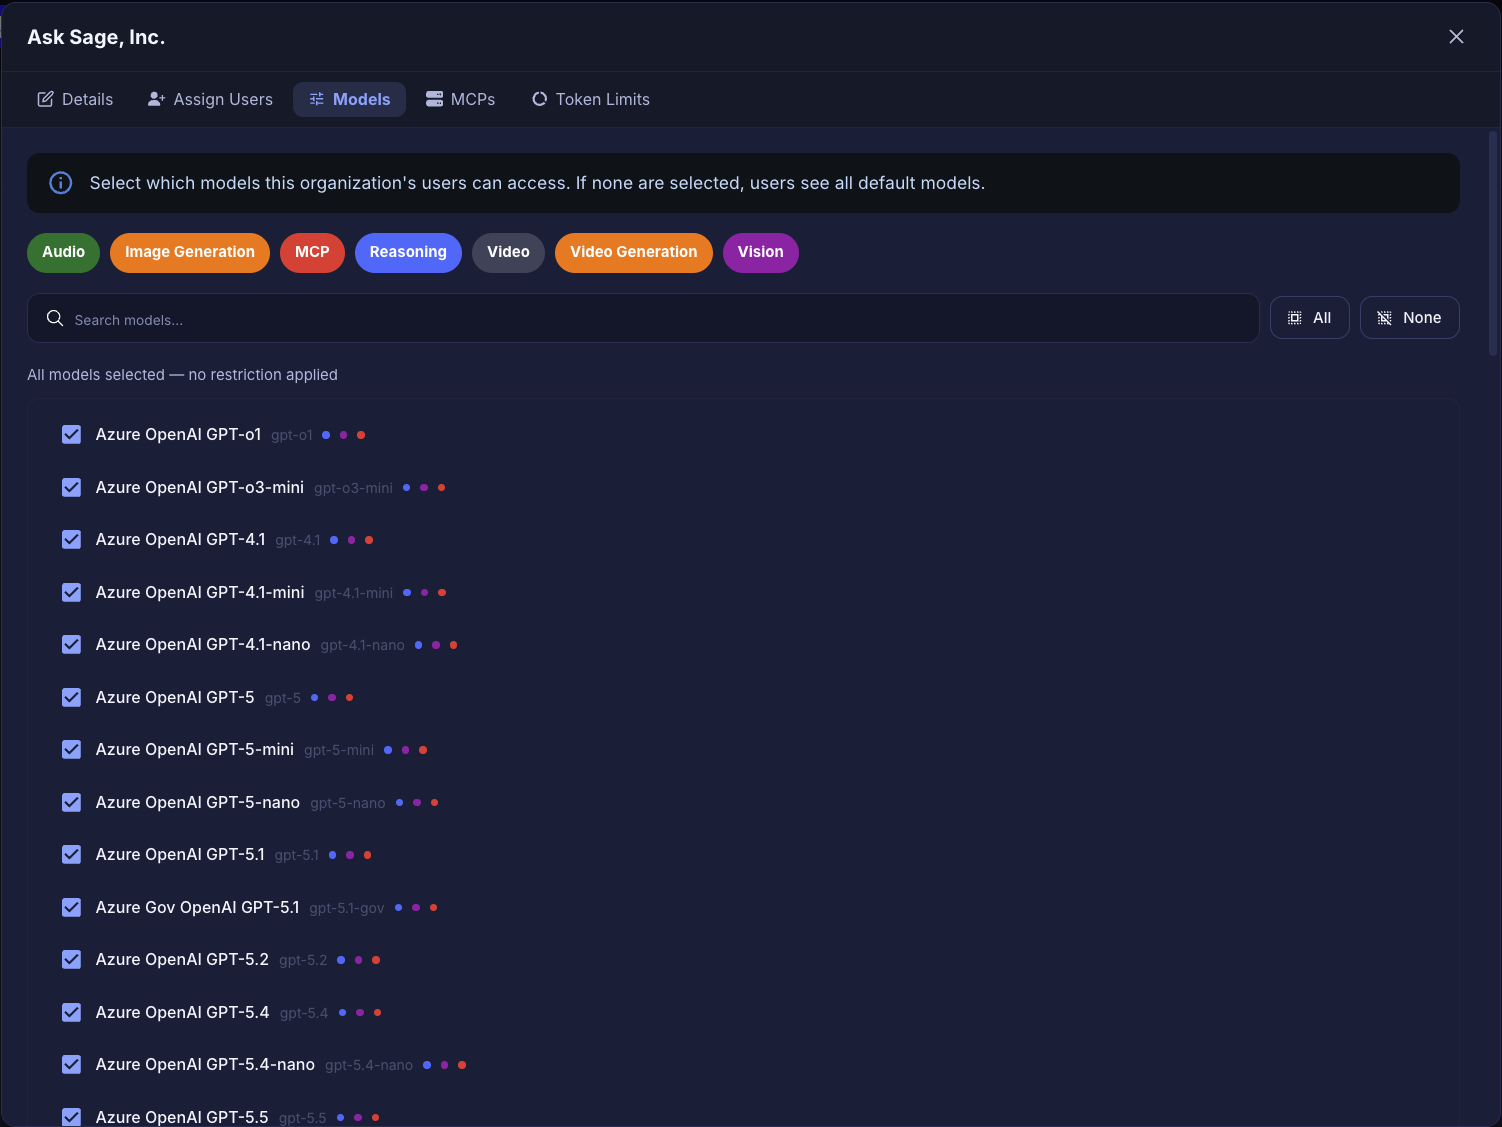The image size is (1502, 1127).
Task: Select All models button
Action: (x=1310, y=318)
